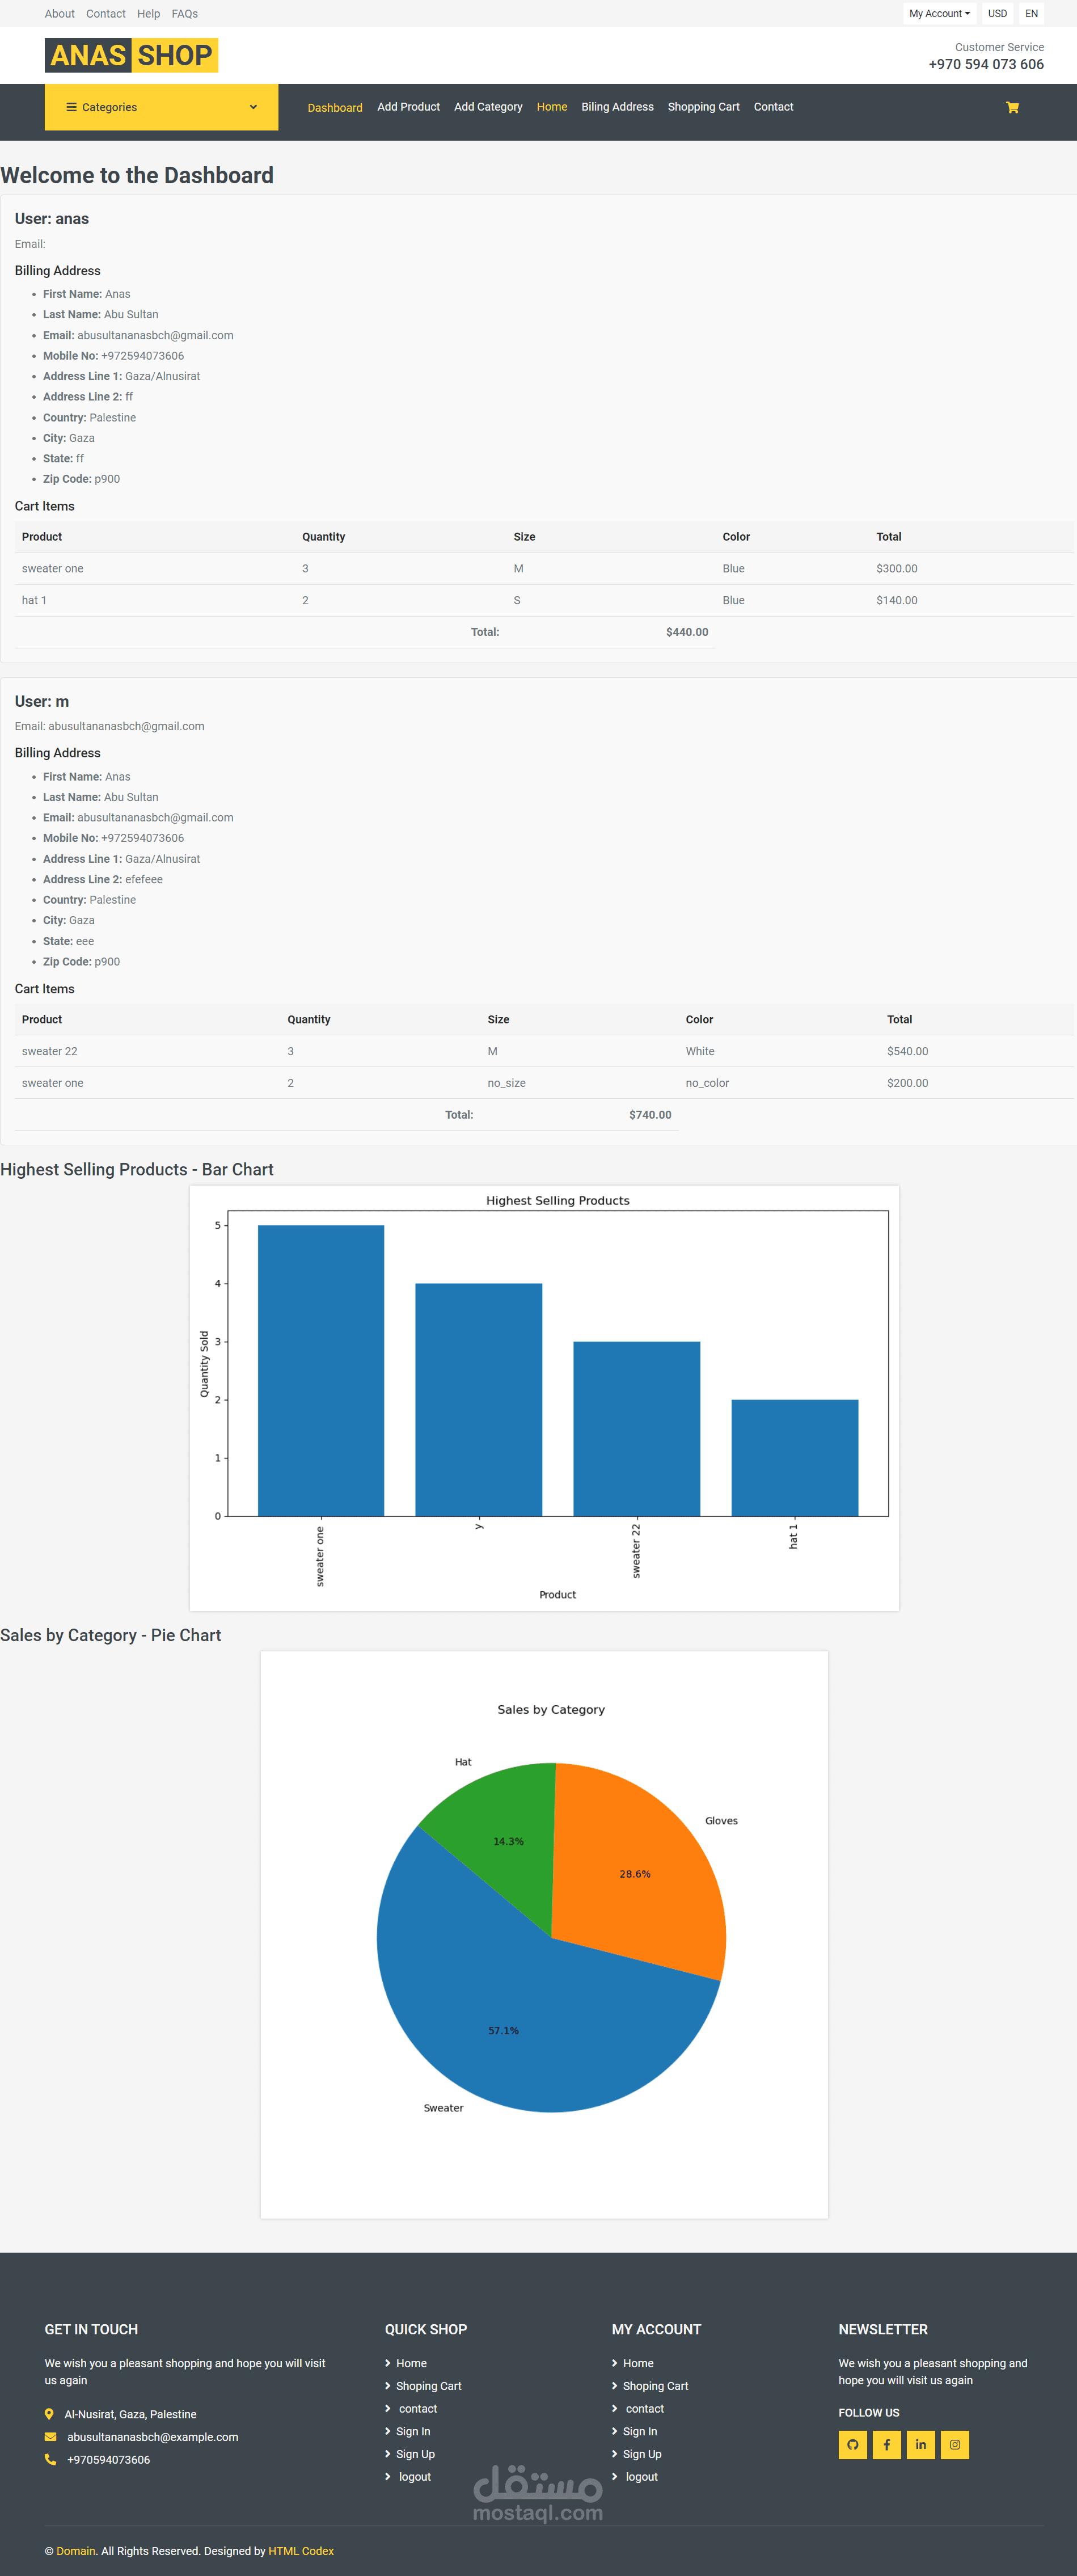Expand the Categories dropdown chevron
This screenshot has width=1077, height=2576.
[253, 107]
